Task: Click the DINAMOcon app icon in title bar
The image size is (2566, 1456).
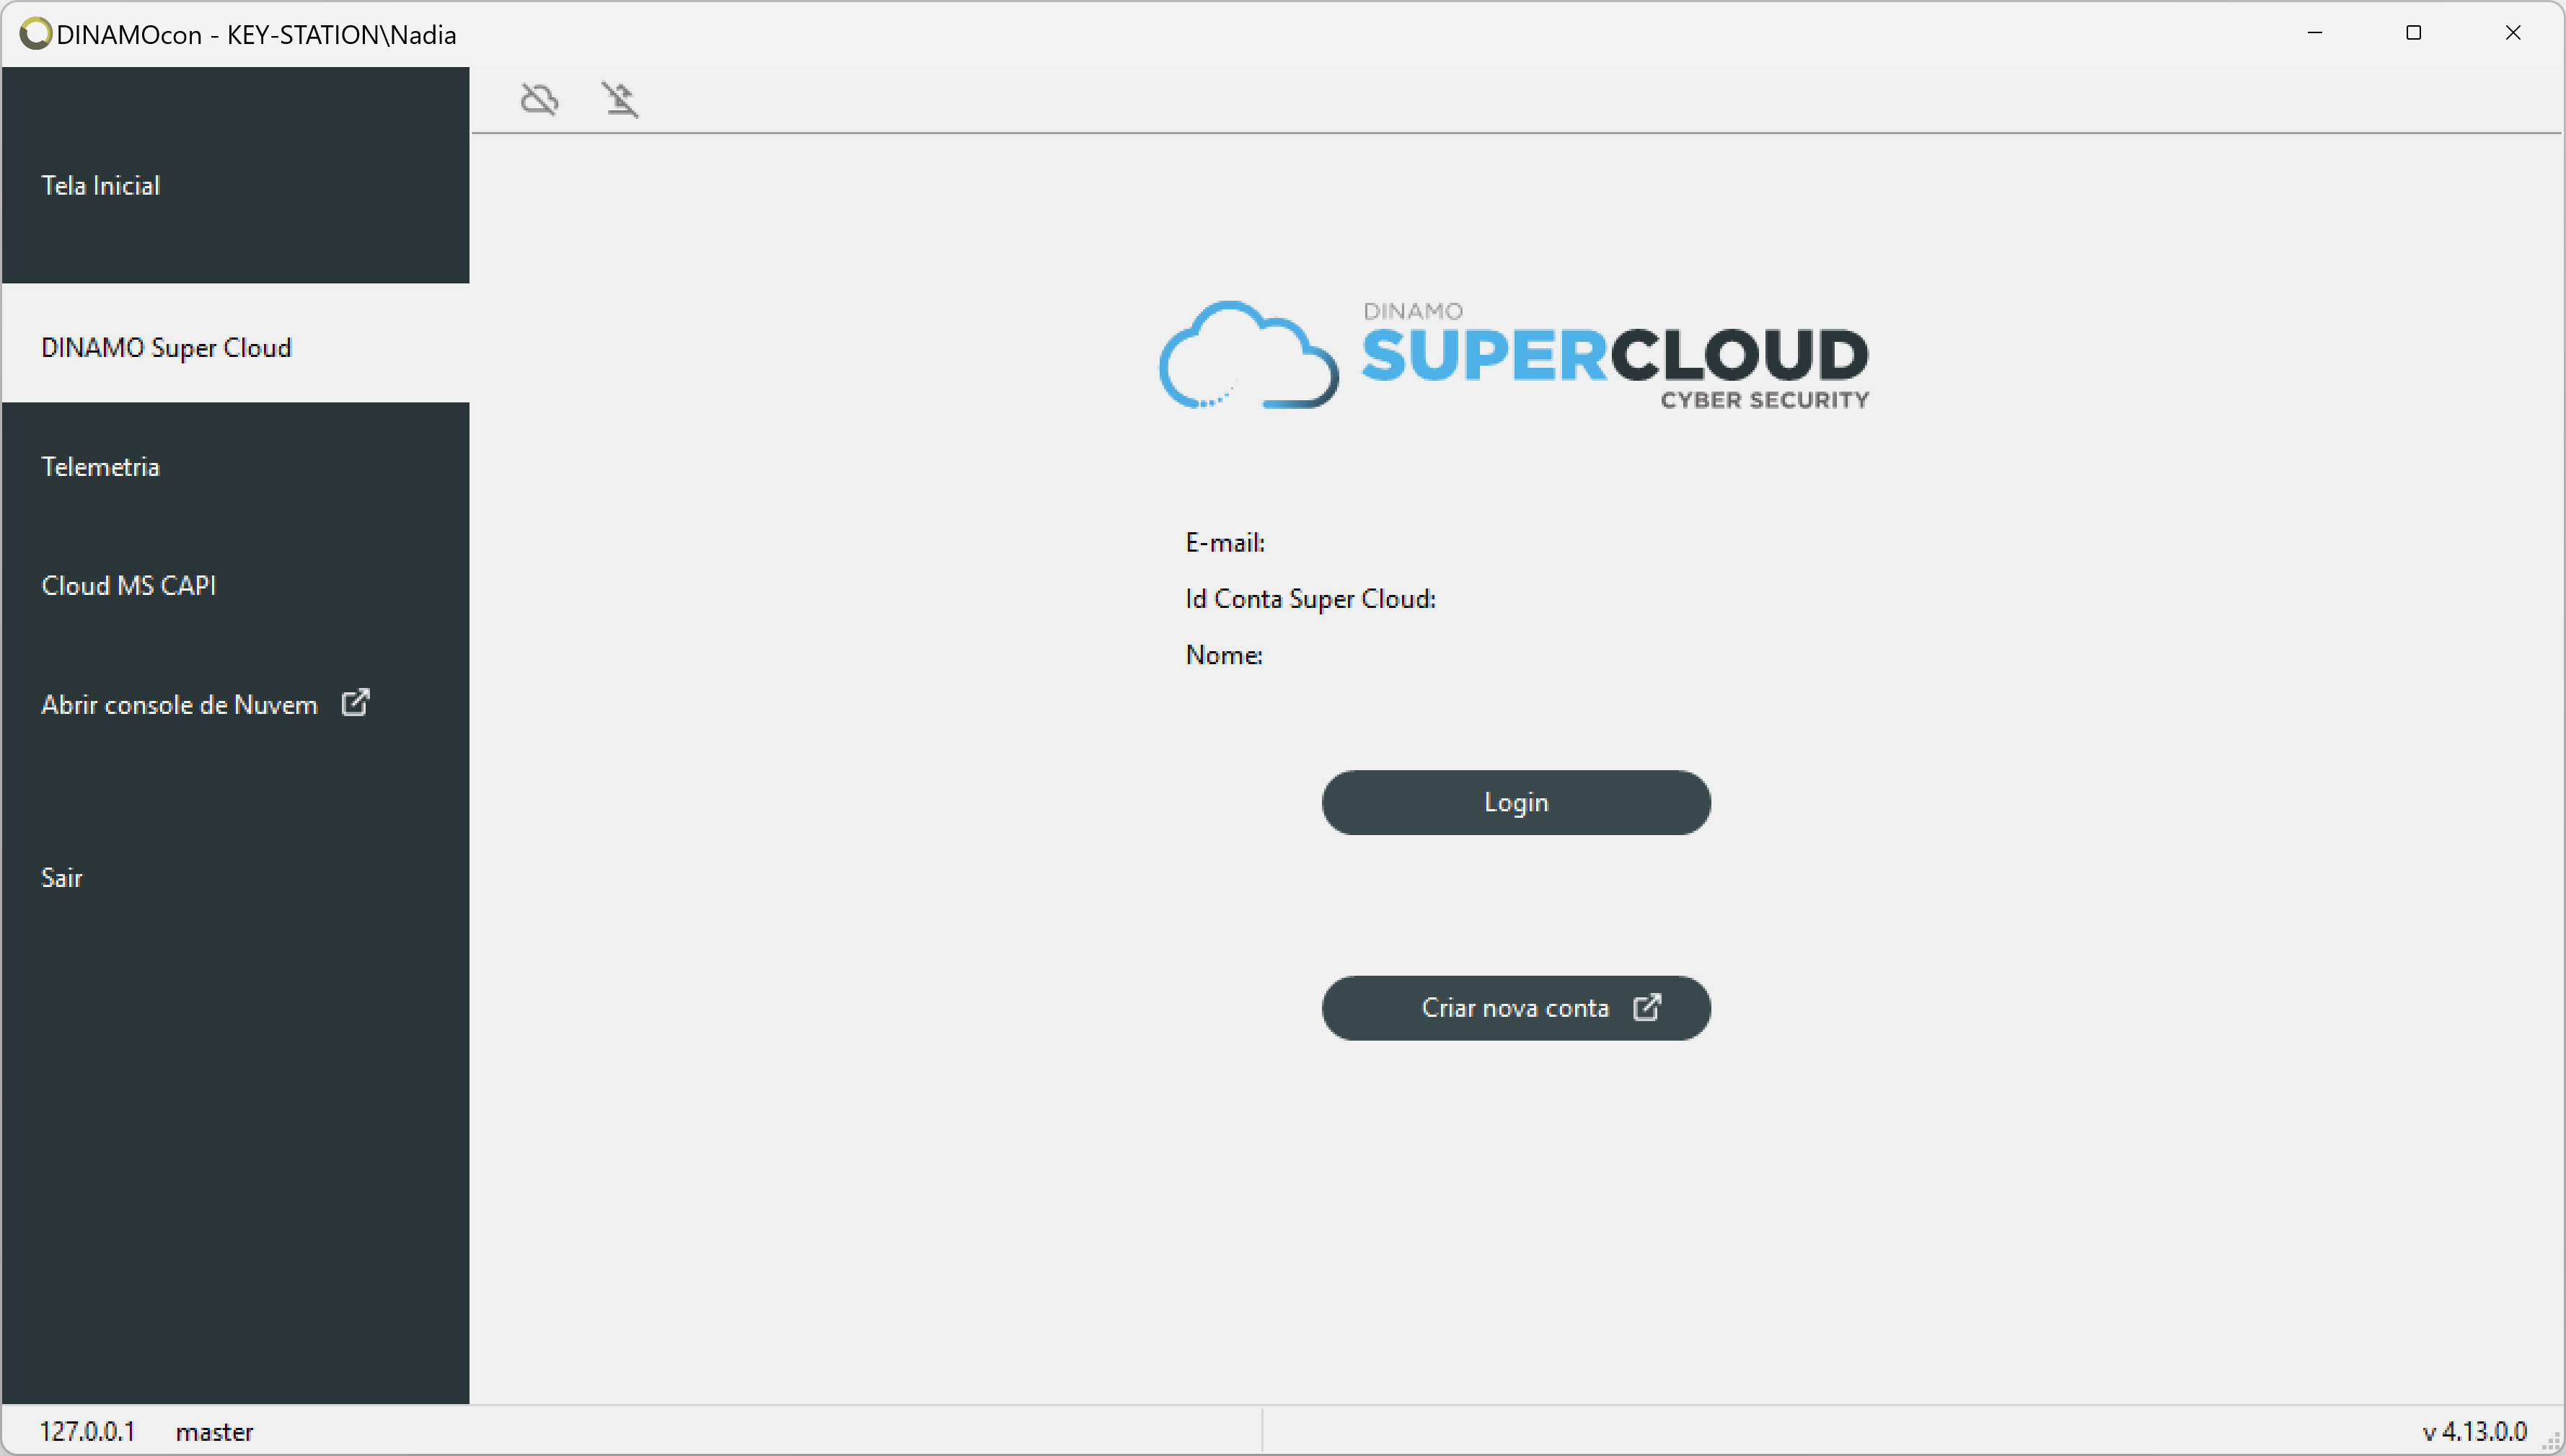Action: [35, 34]
